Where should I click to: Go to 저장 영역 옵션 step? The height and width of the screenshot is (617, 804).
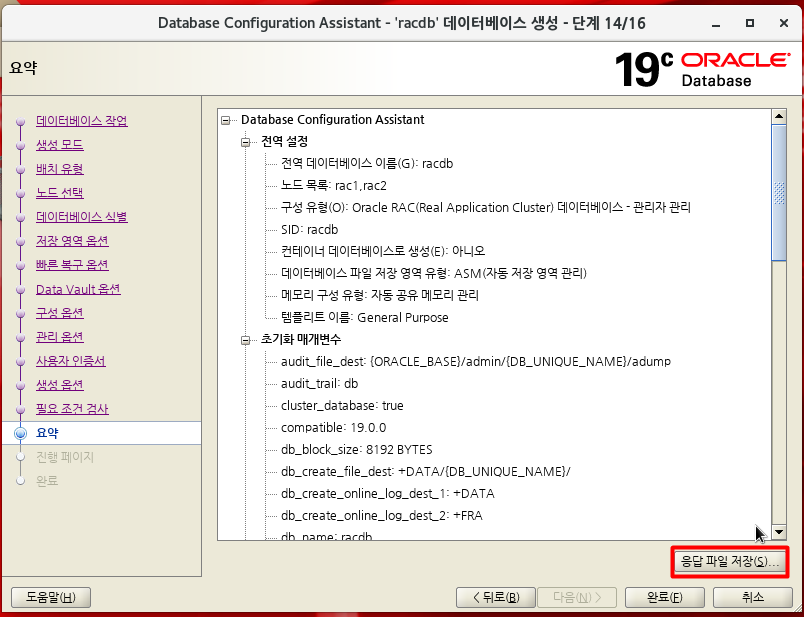pyautogui.click(x=72, y=241)
